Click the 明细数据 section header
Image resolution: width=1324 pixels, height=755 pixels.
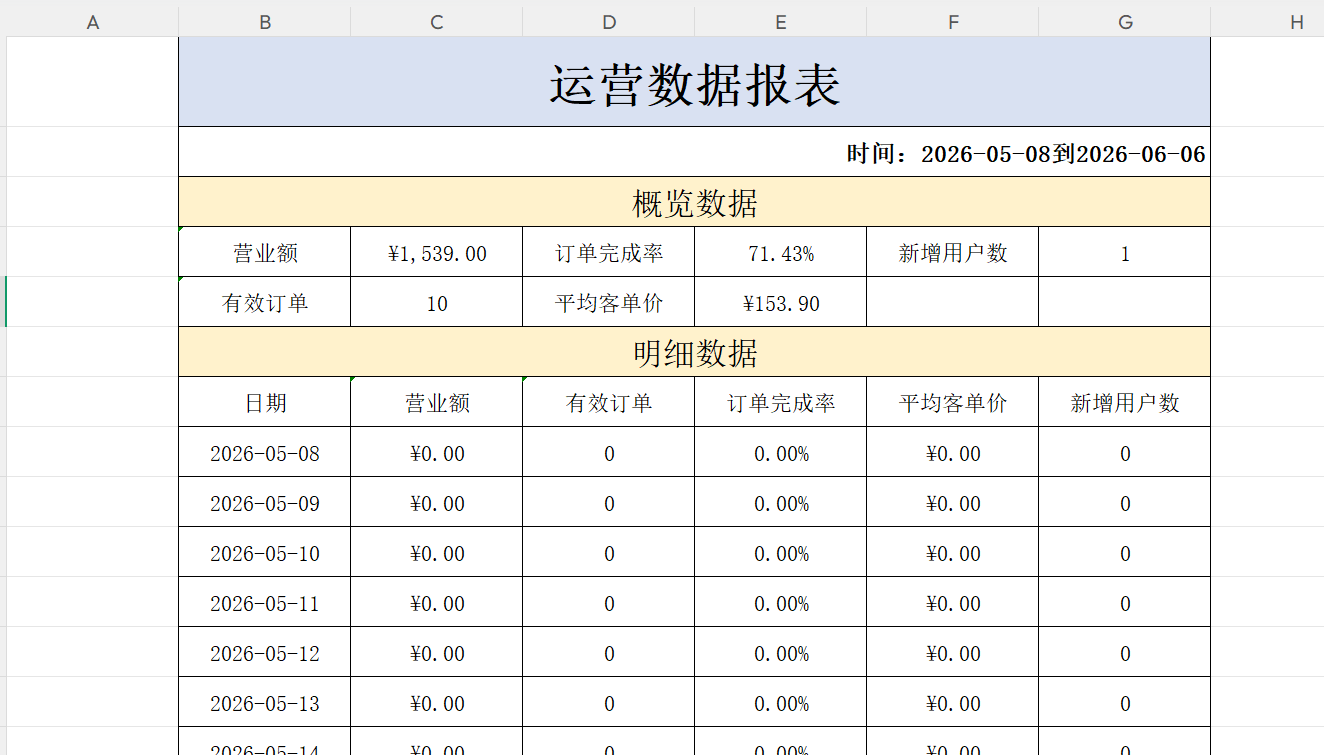(695, 352)
